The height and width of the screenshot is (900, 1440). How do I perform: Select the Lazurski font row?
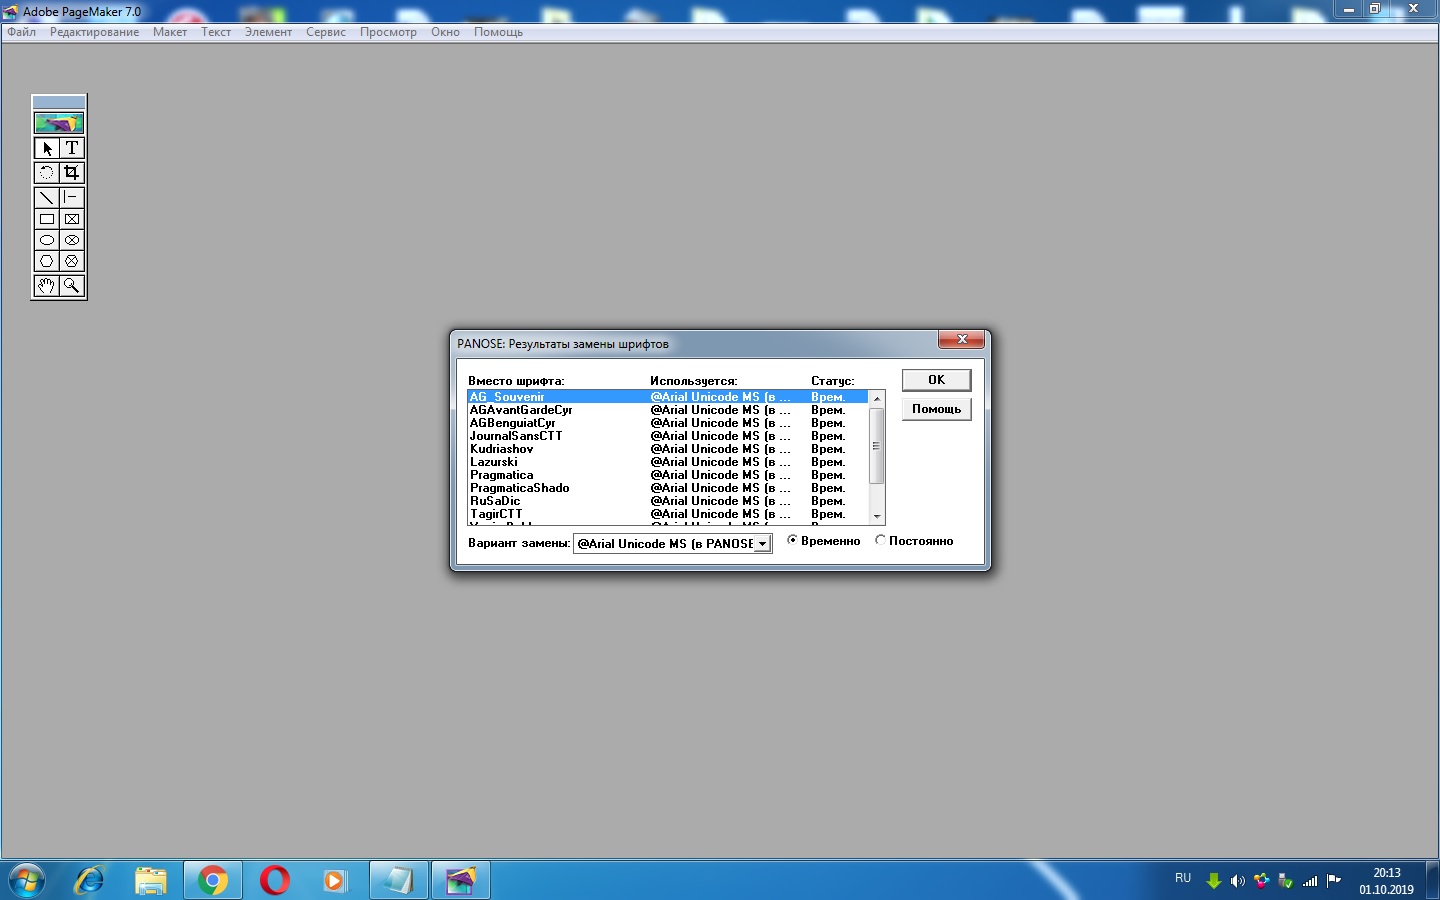click(667, 462)
